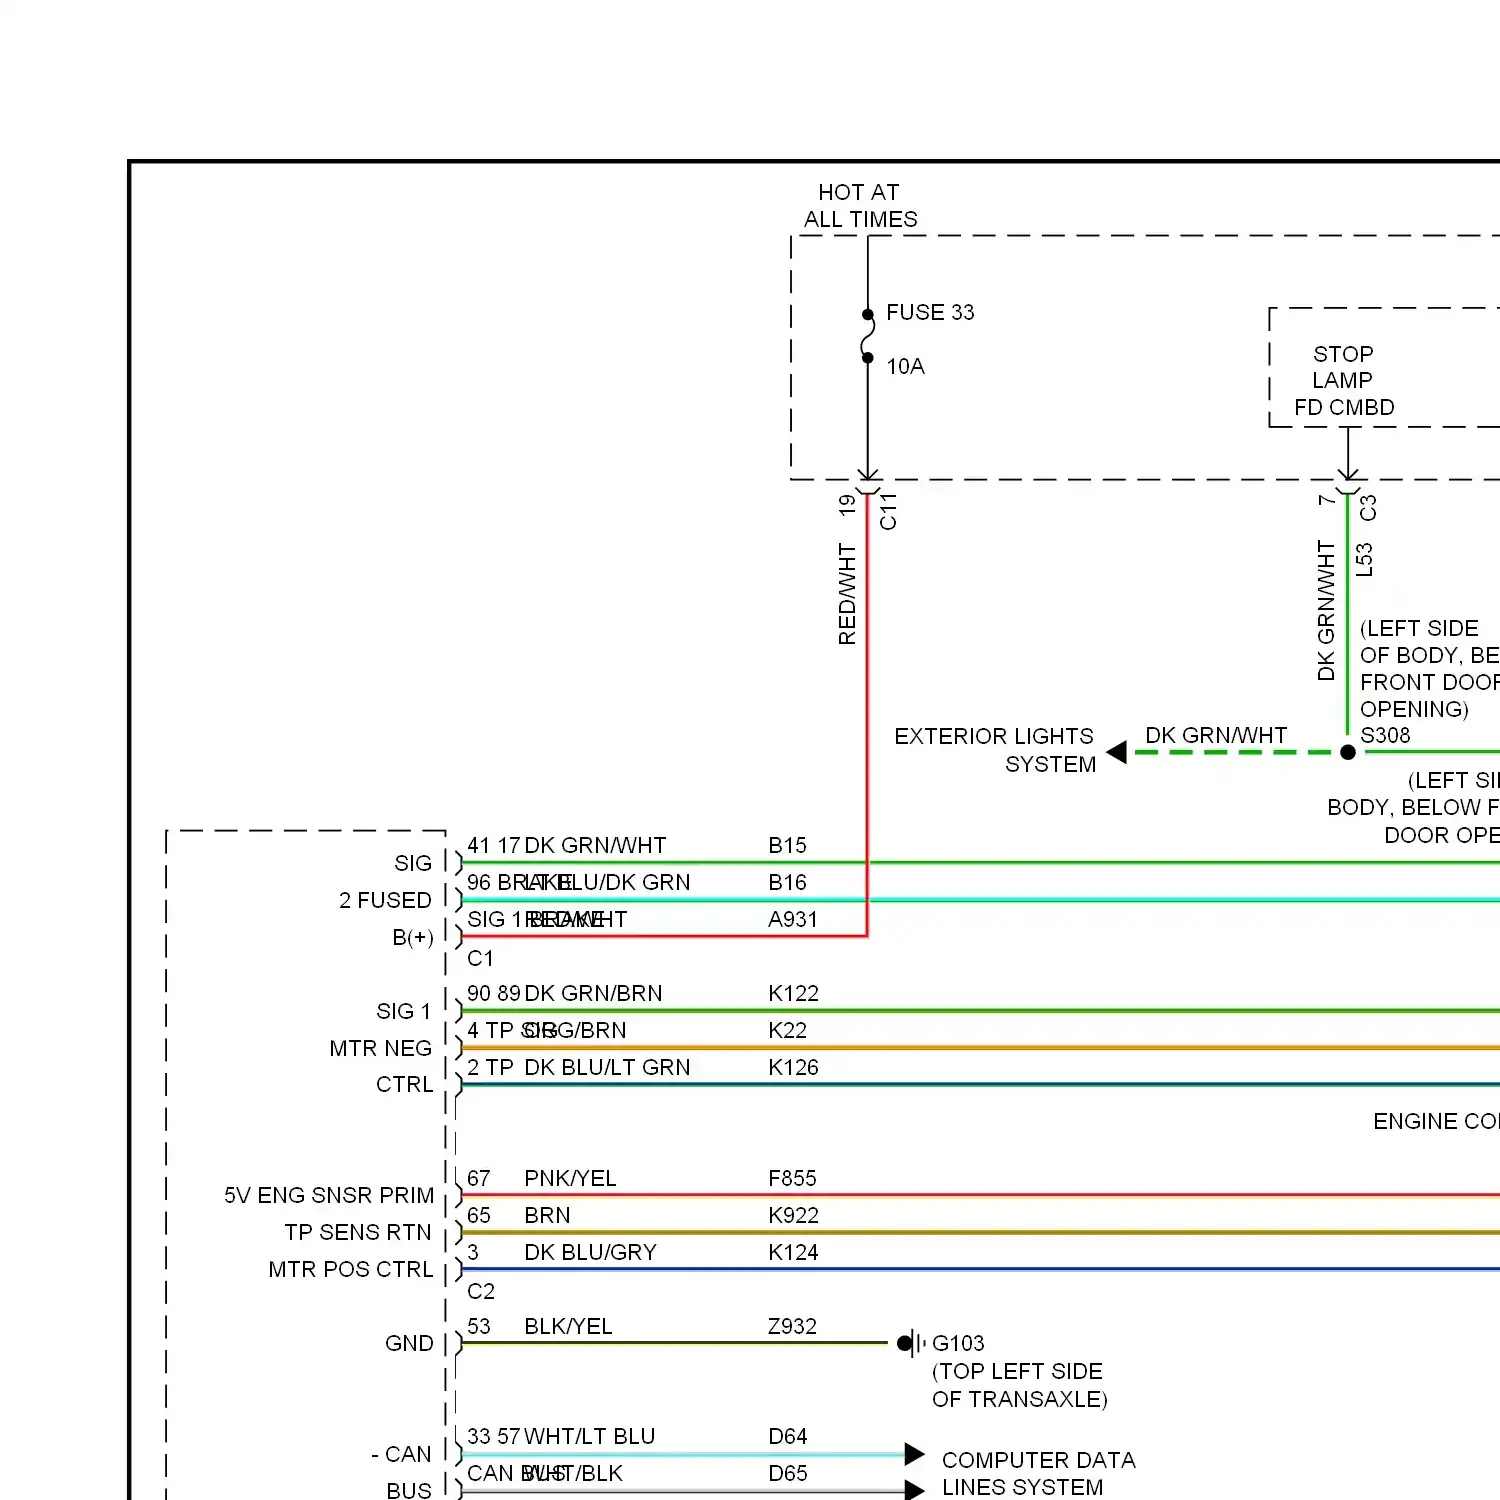The width and height of the screenshot is (1500, 1500).
Task: Click the "C2" connector label
Action: click(x=480, y=1291)
